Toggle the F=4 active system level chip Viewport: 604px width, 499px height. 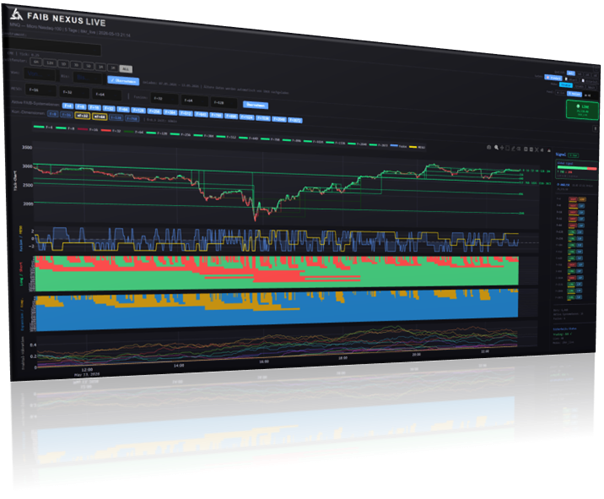point(68,106)
